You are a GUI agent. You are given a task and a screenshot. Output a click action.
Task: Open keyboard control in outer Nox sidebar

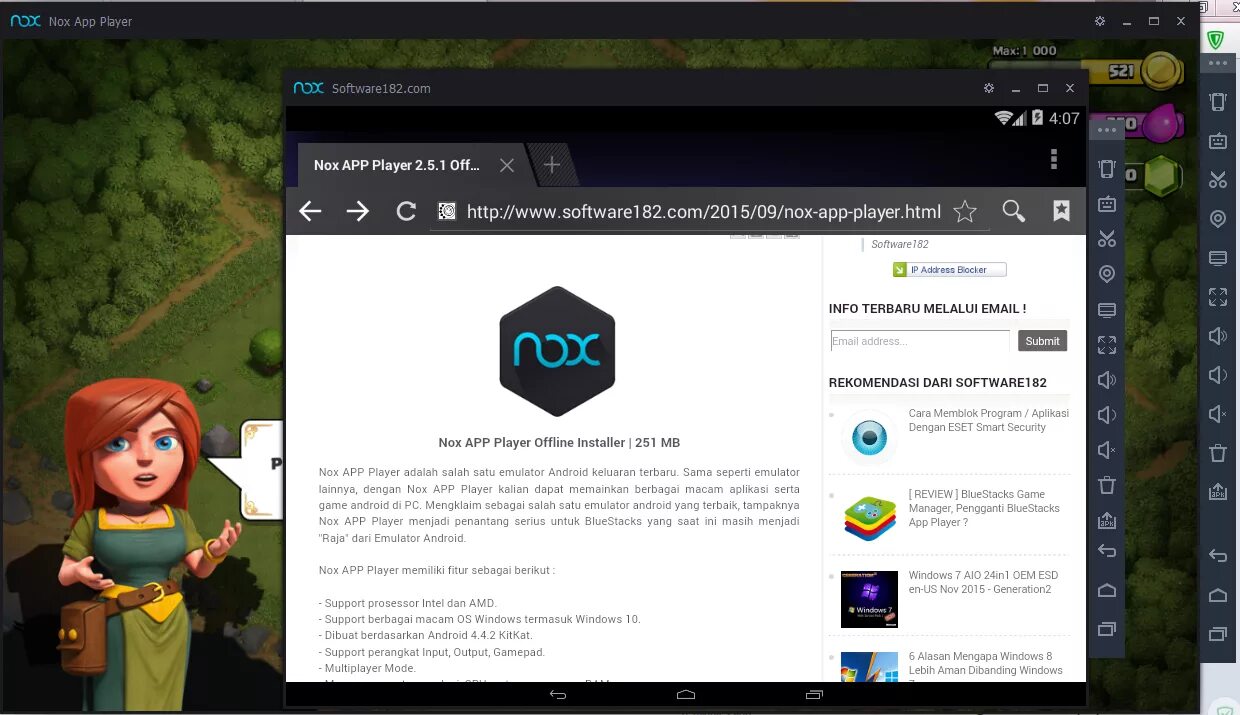coord(1218,141)
